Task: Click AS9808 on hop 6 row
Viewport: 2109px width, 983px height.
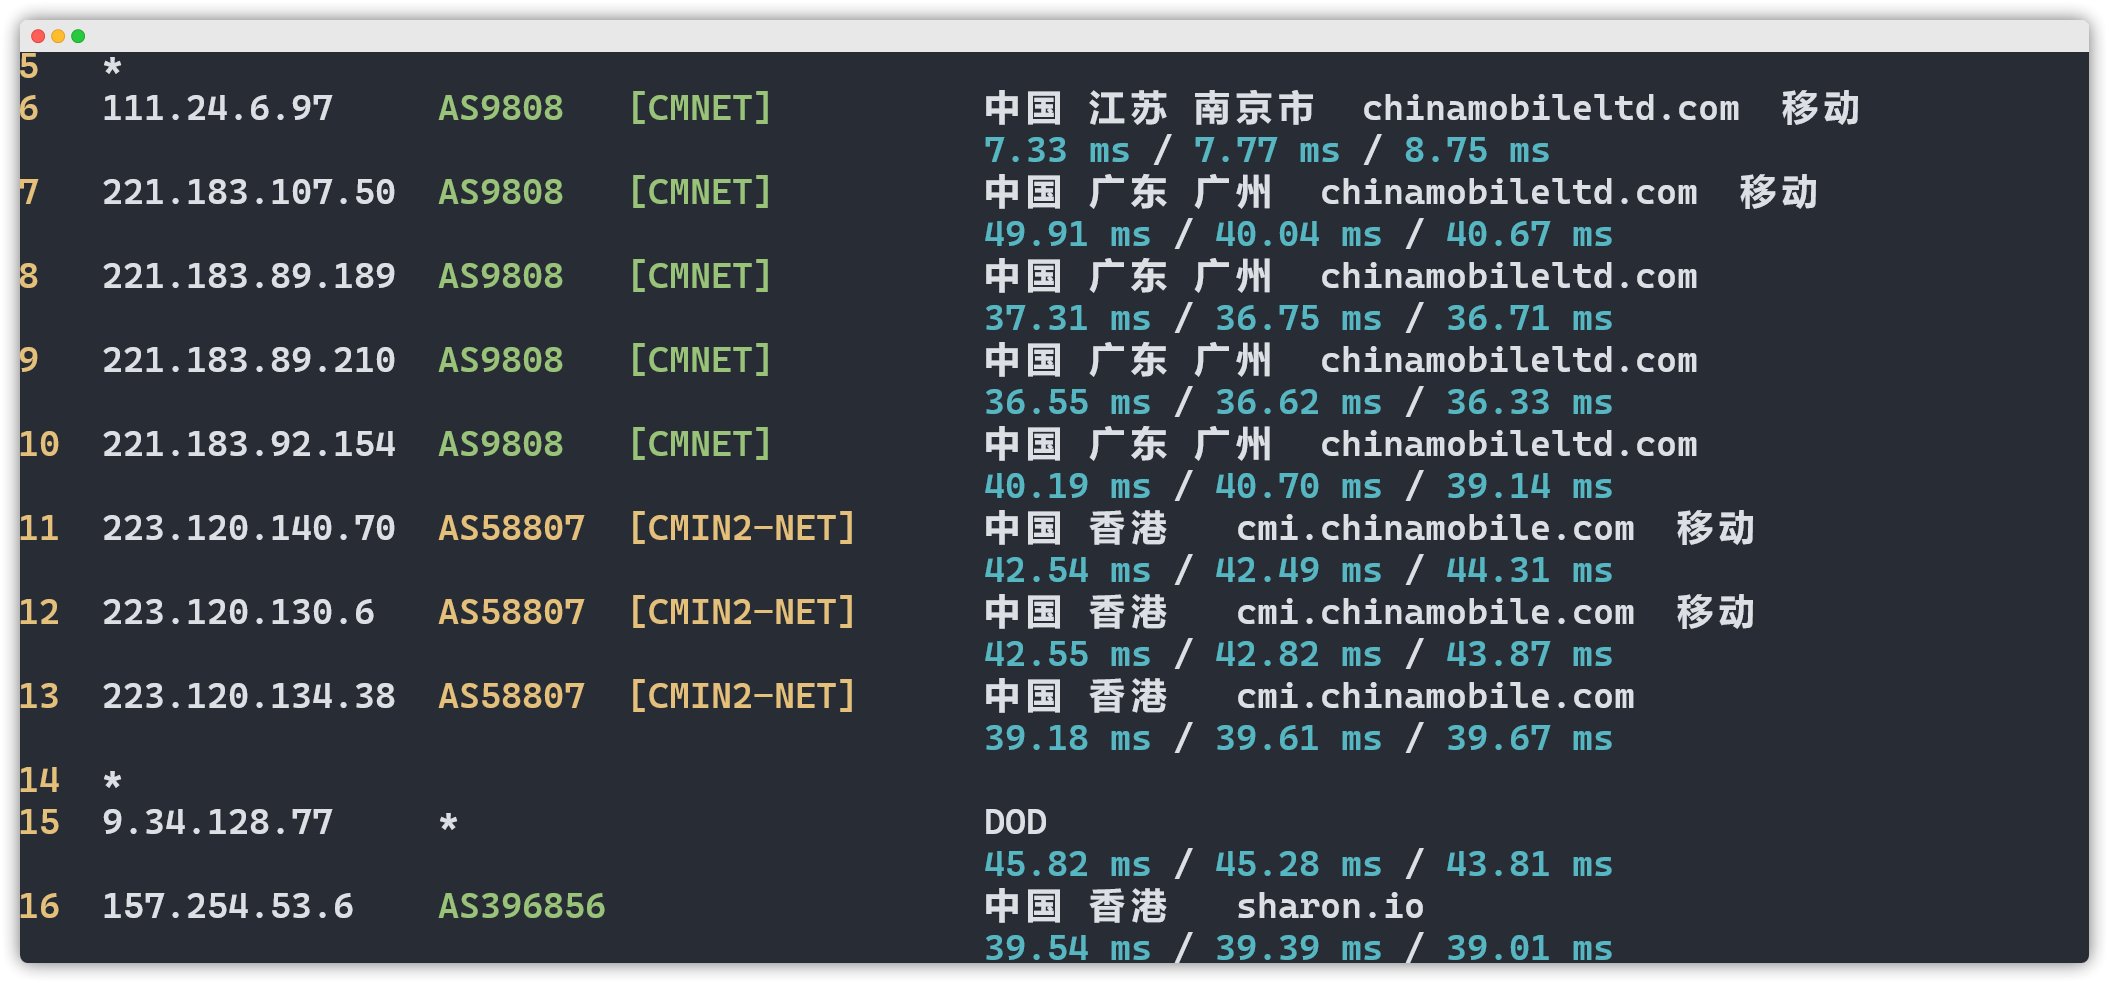Action: (501, 108)
